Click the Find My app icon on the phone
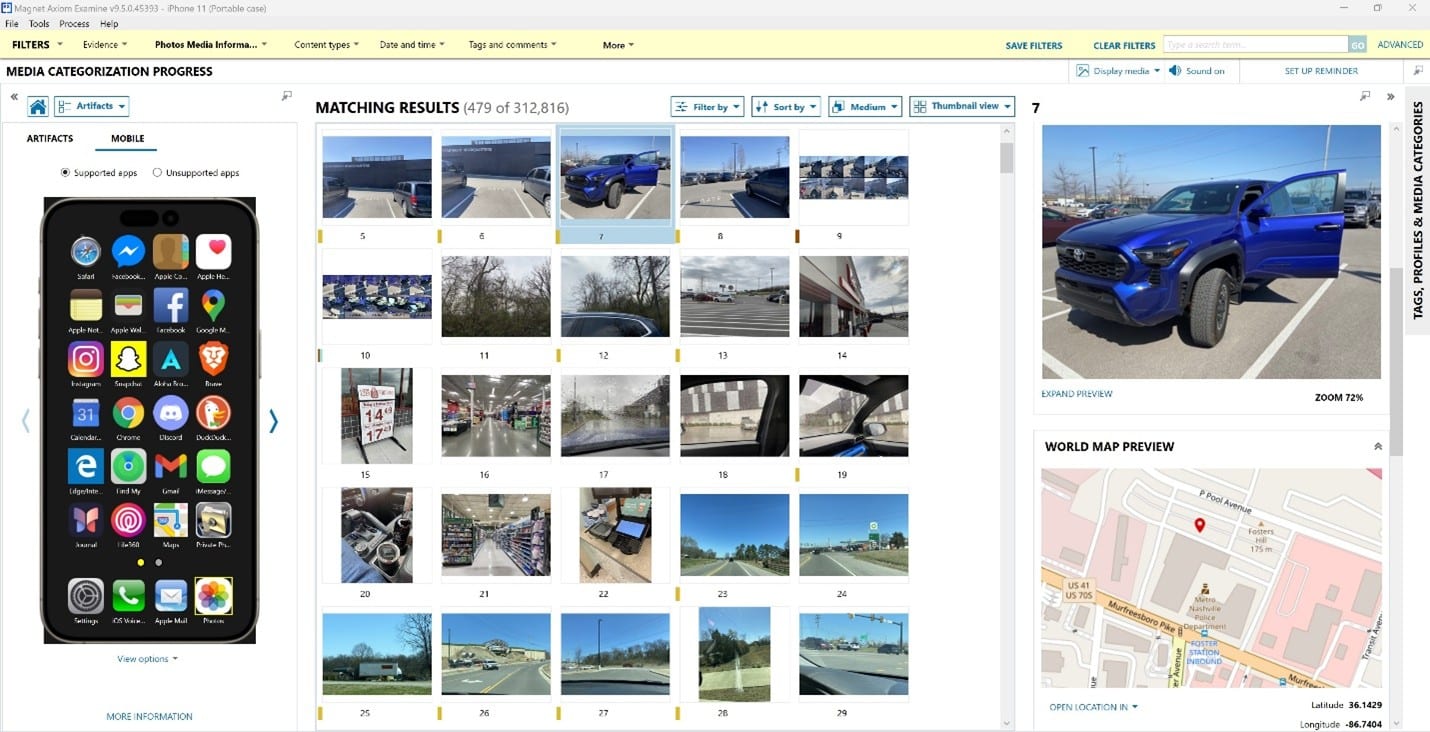Image resolution: width=1430 pixels, height=732 pixels. click(128, 467)
